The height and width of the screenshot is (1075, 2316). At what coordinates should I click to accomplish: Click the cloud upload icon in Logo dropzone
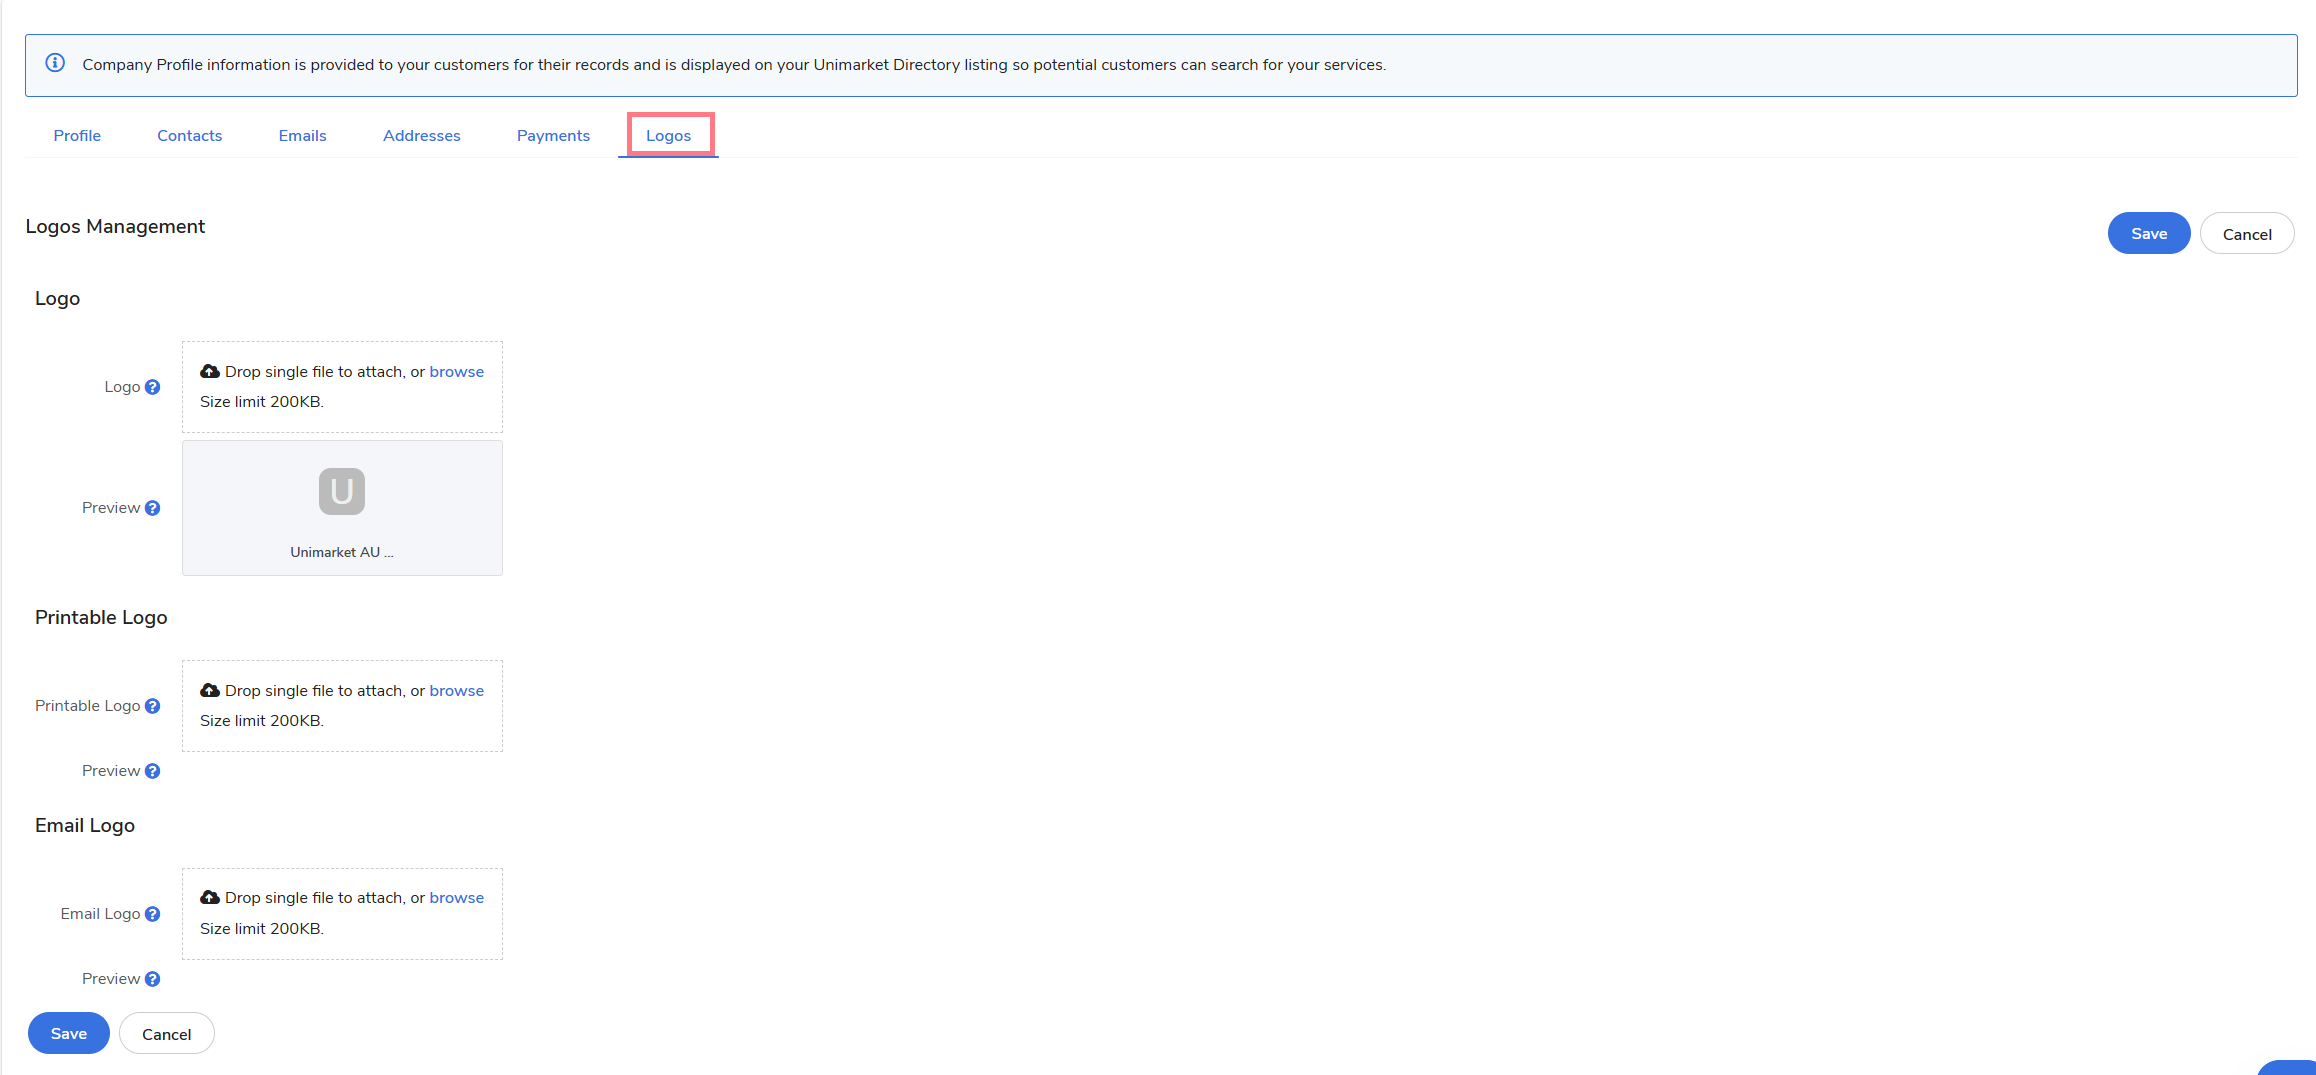coord(210,372)
